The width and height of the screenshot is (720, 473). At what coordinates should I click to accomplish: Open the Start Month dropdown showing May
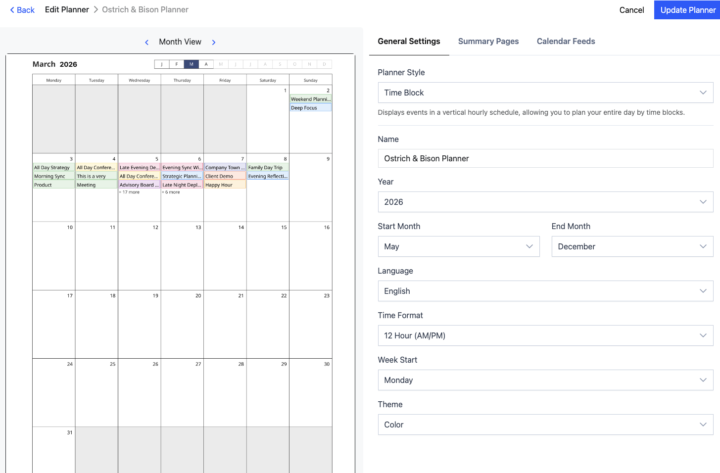pos(458,247)
